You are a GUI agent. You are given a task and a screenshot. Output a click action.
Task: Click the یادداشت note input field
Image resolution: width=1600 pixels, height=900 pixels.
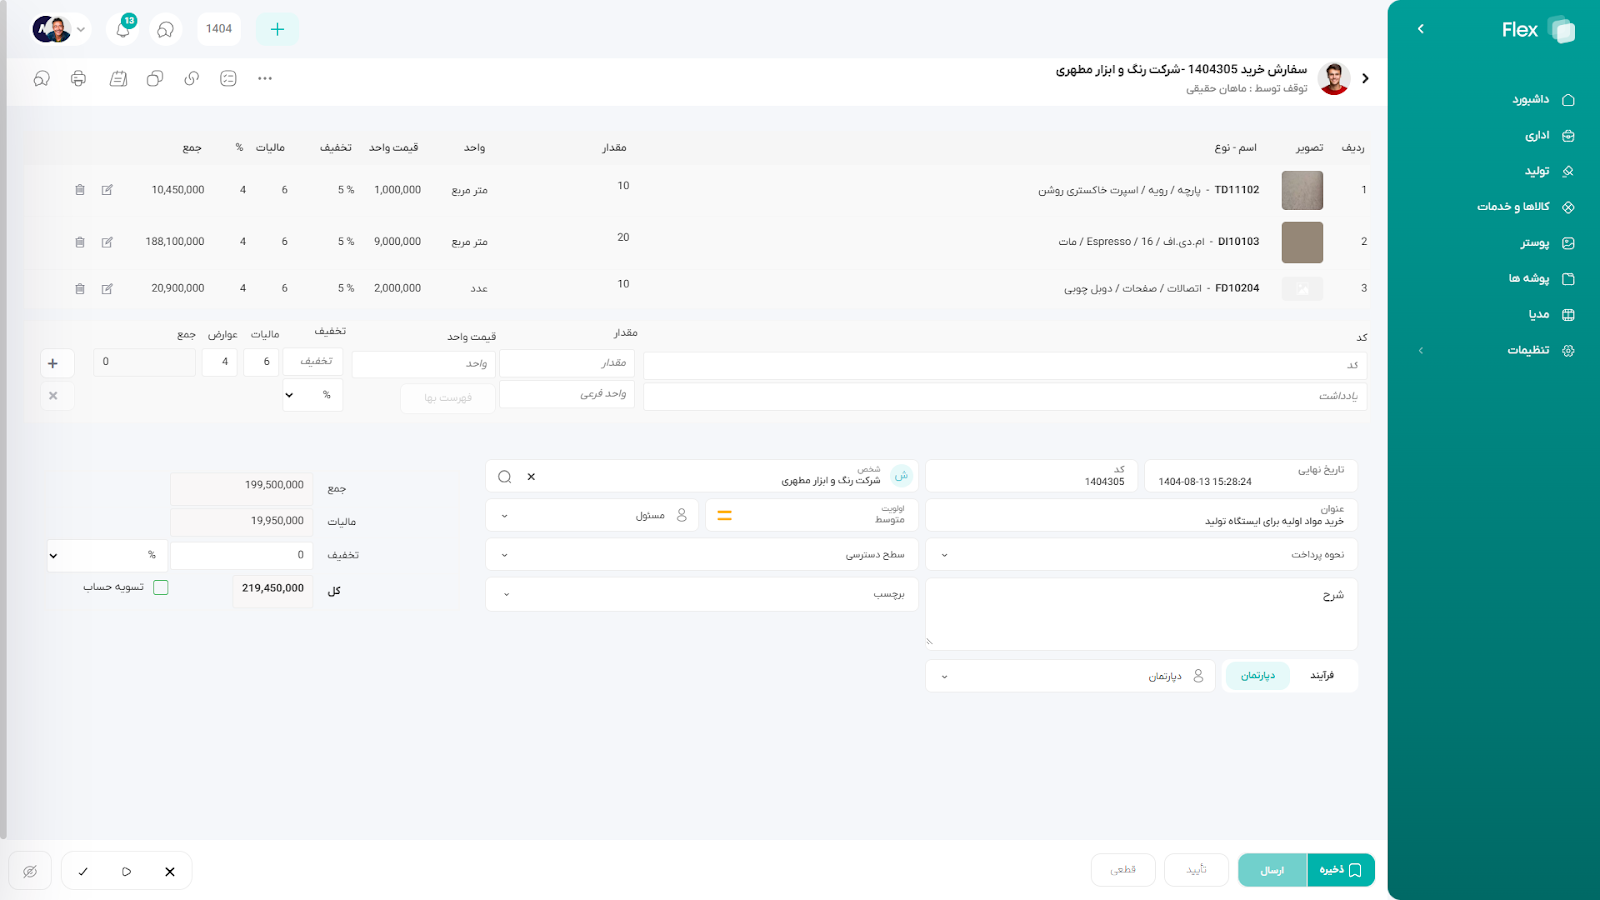click(1005, 396)
